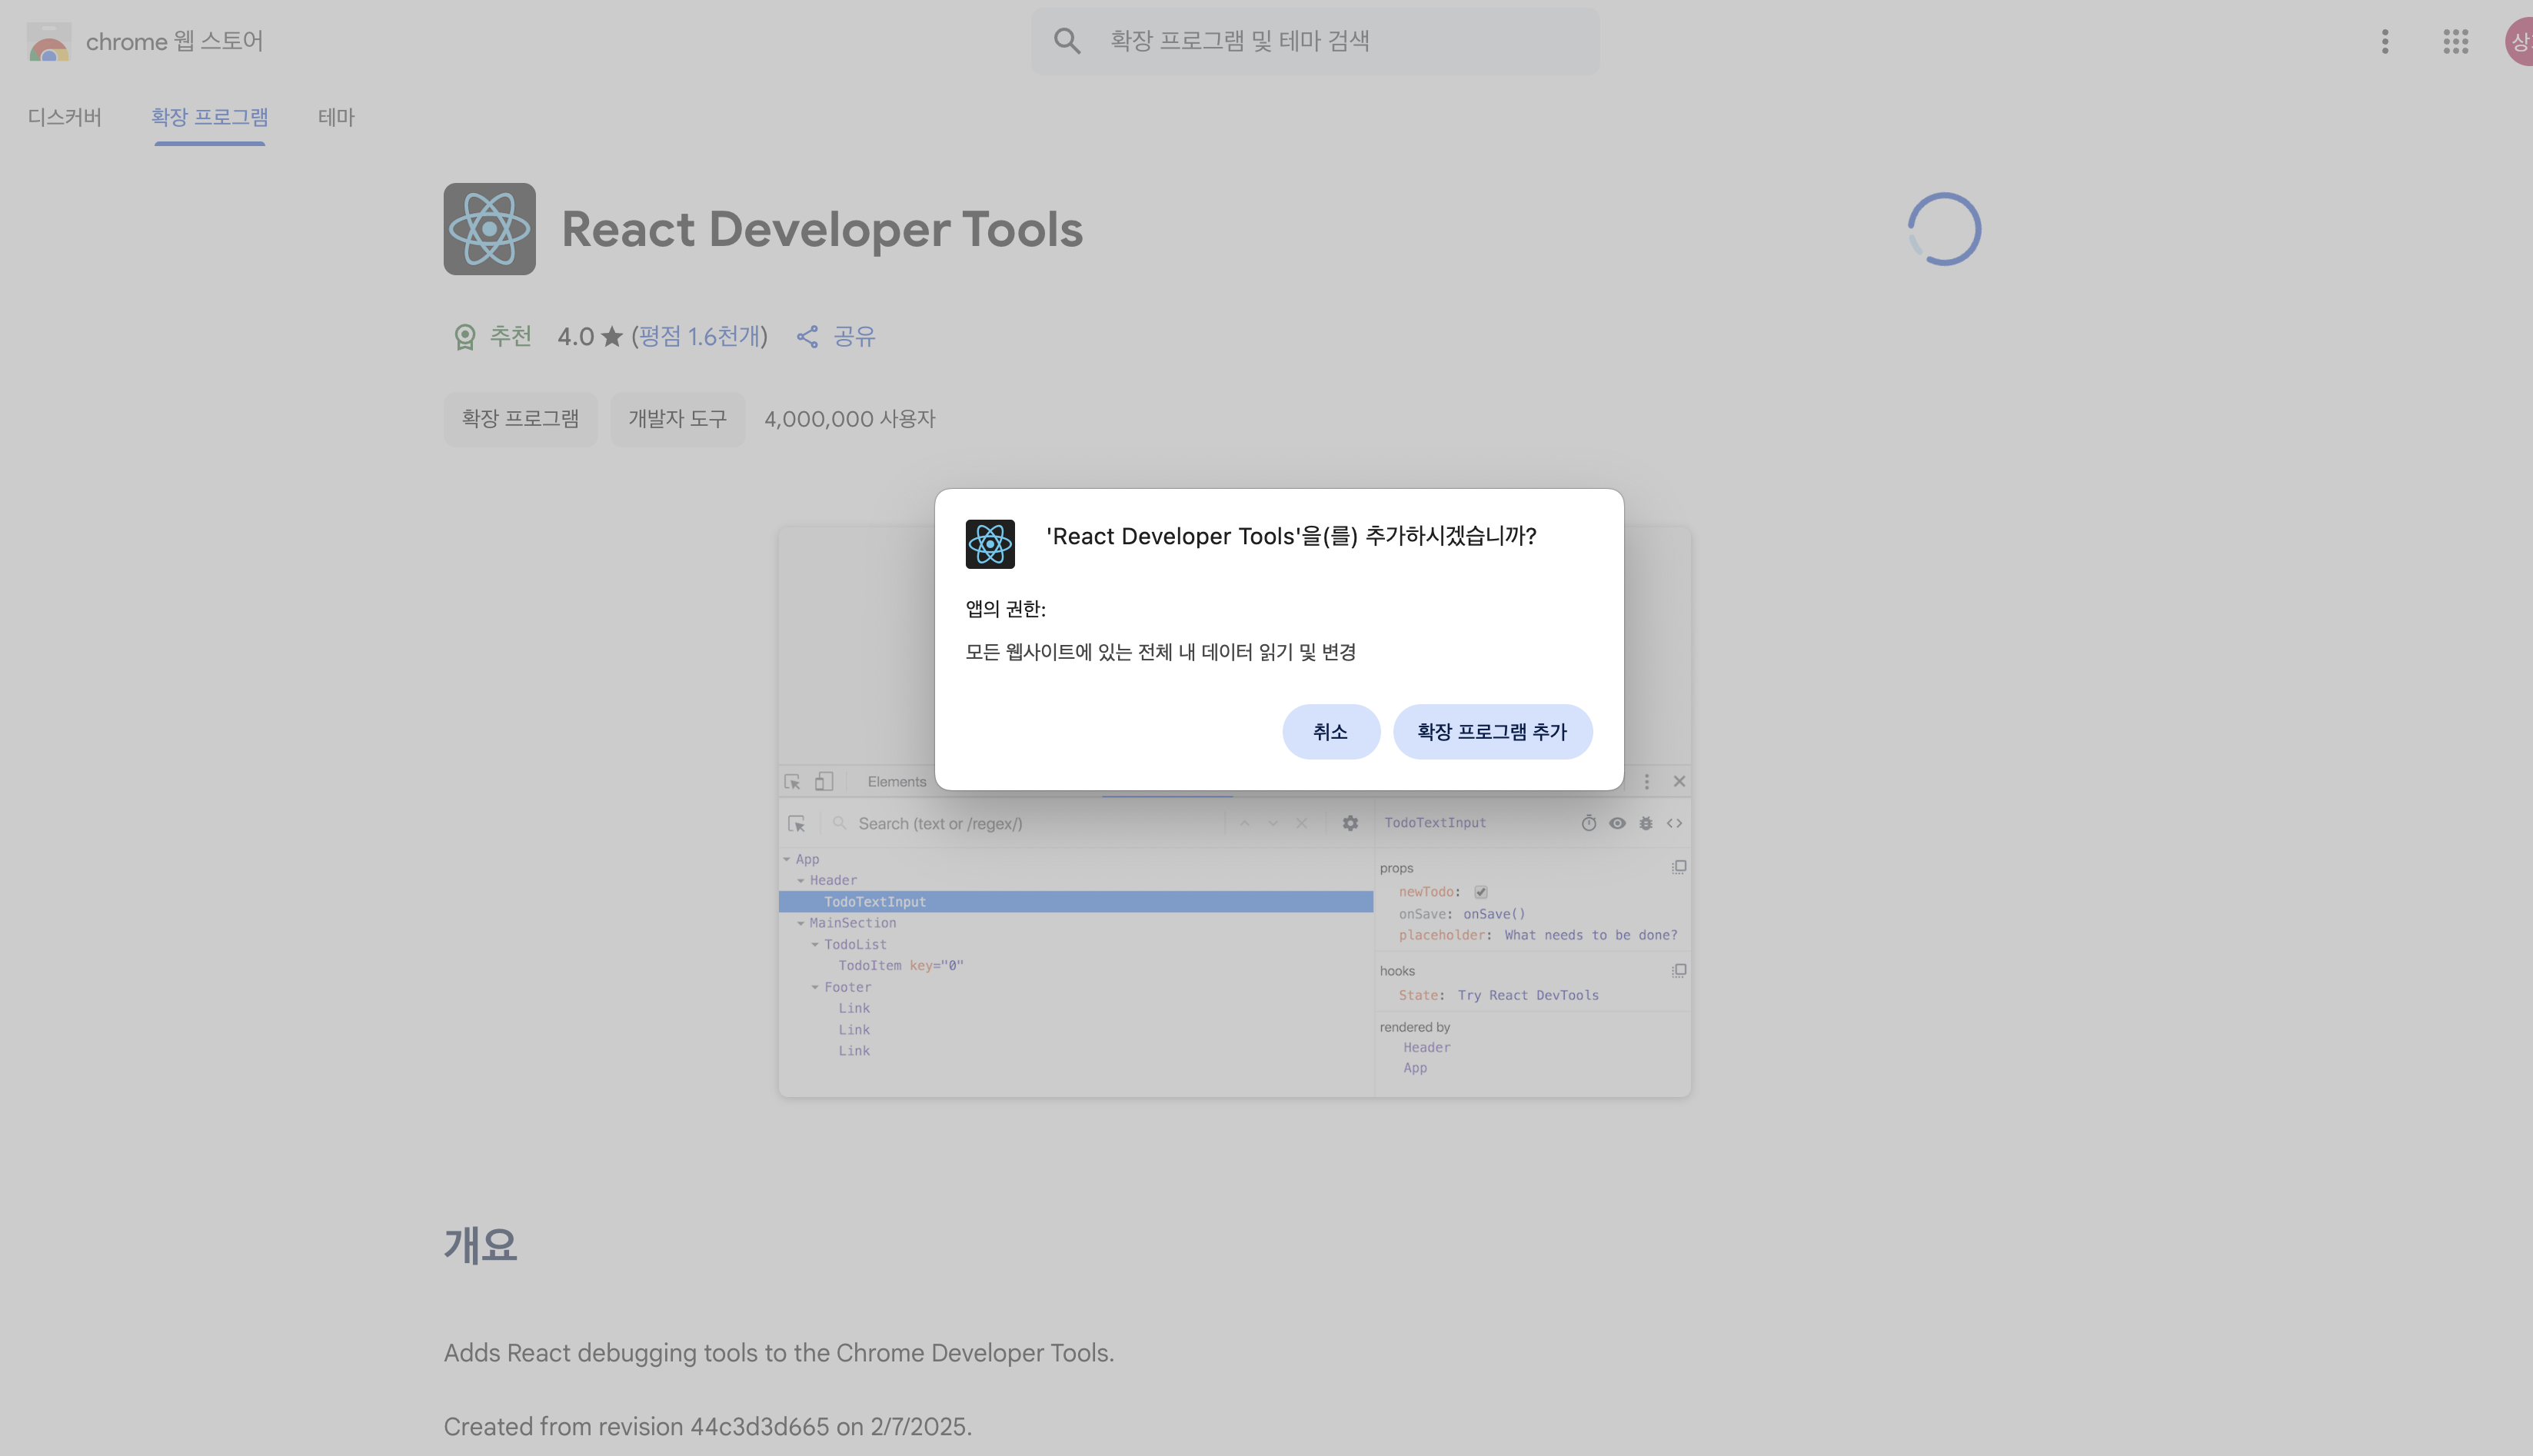Confirm with 확장 프로그램 추가 button
The width and height of the screenshot is (2533, 1456).
[1492, 732]
